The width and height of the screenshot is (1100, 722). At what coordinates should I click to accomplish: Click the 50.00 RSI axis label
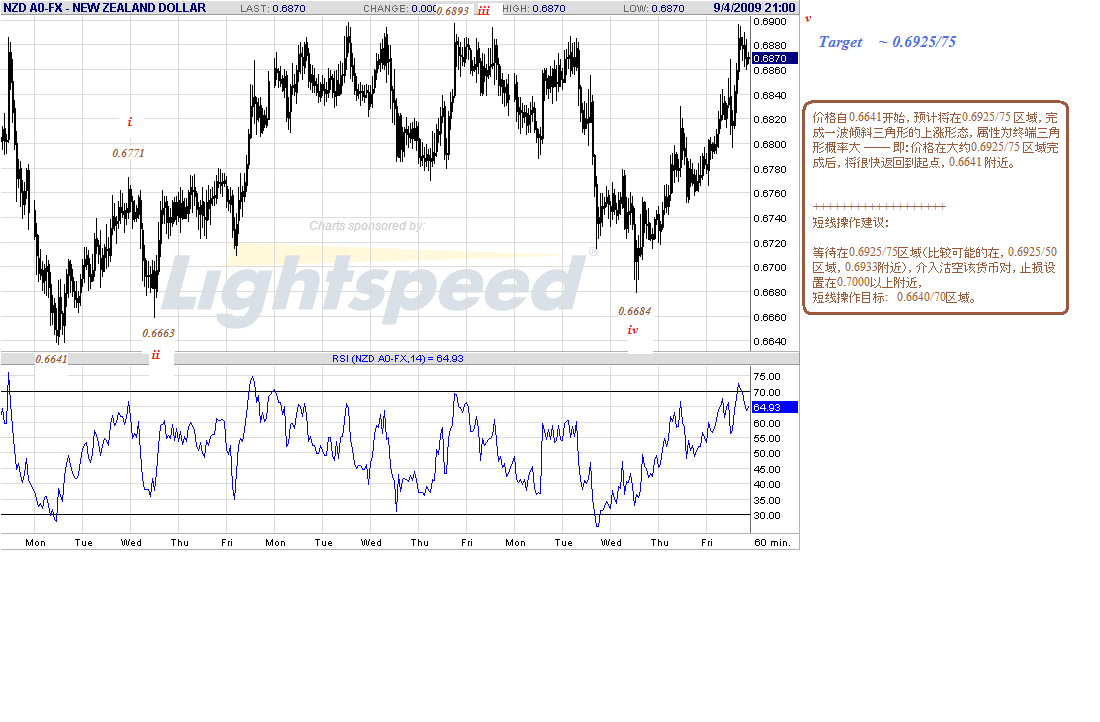point(767,454)
